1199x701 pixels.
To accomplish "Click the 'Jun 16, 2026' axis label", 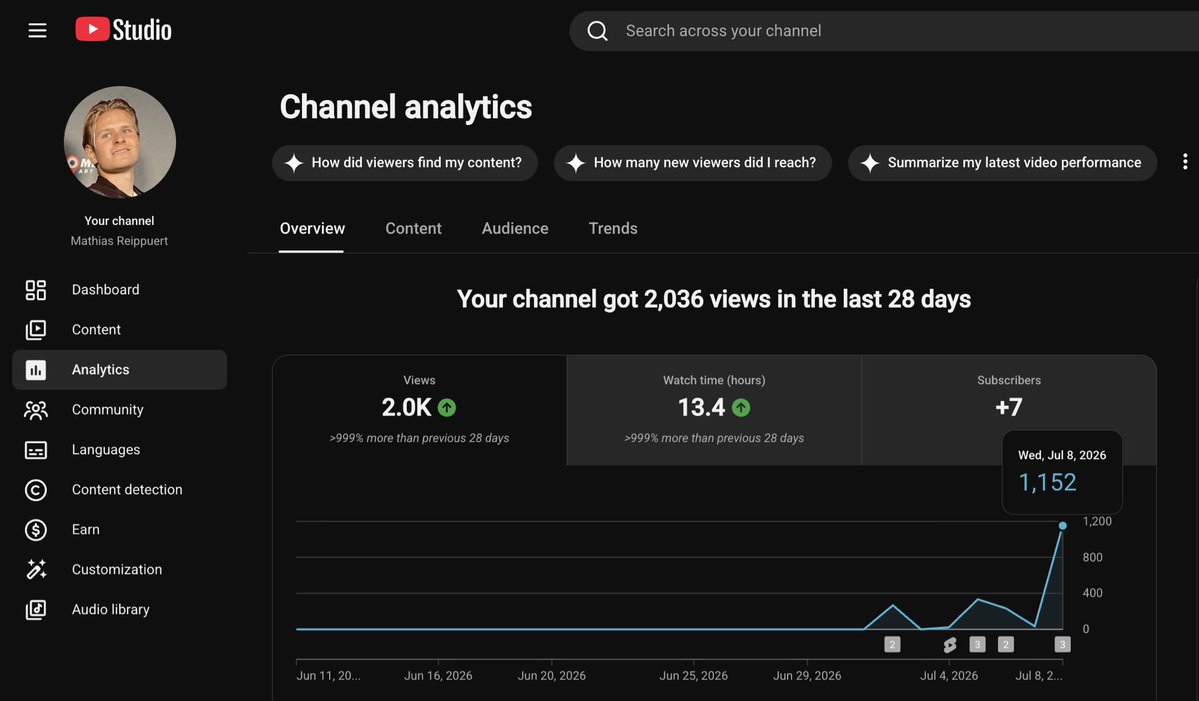I will tap(438, 676).
